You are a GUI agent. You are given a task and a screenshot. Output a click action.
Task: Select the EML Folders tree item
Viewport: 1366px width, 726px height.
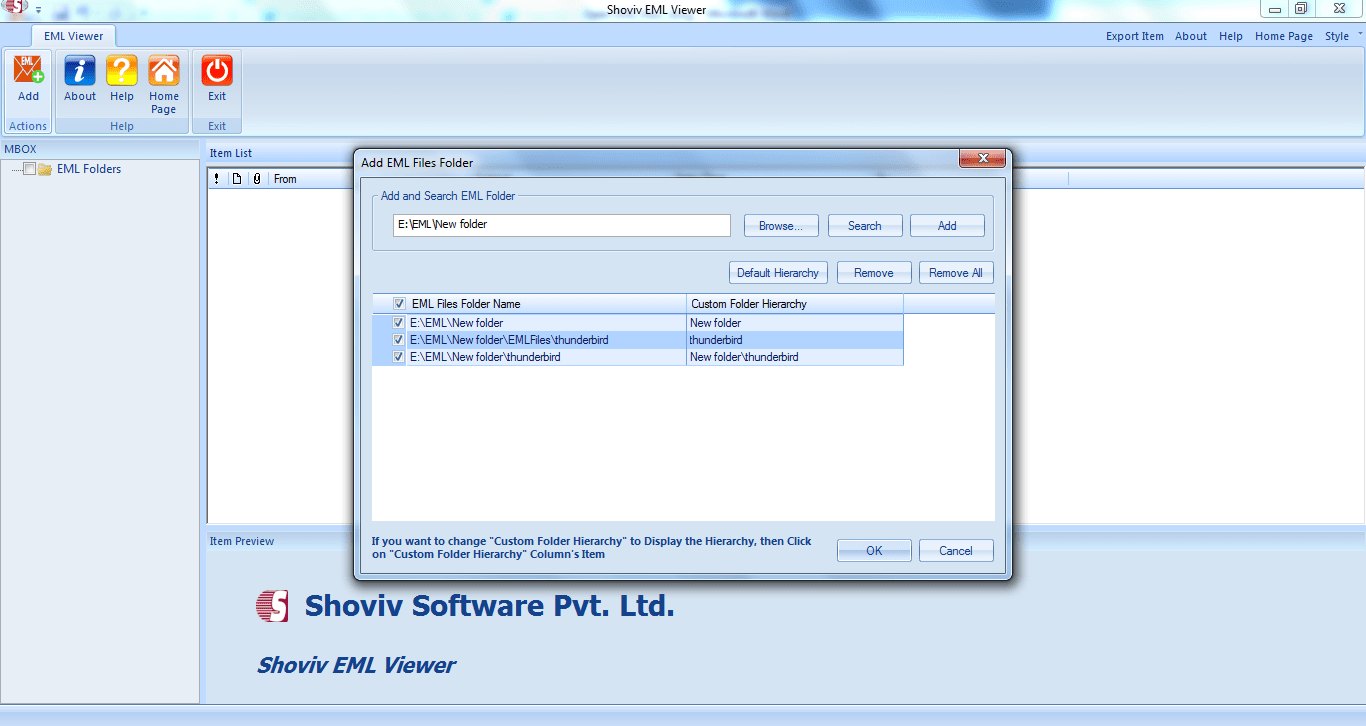pyautogui.click(x=89, y=169)
